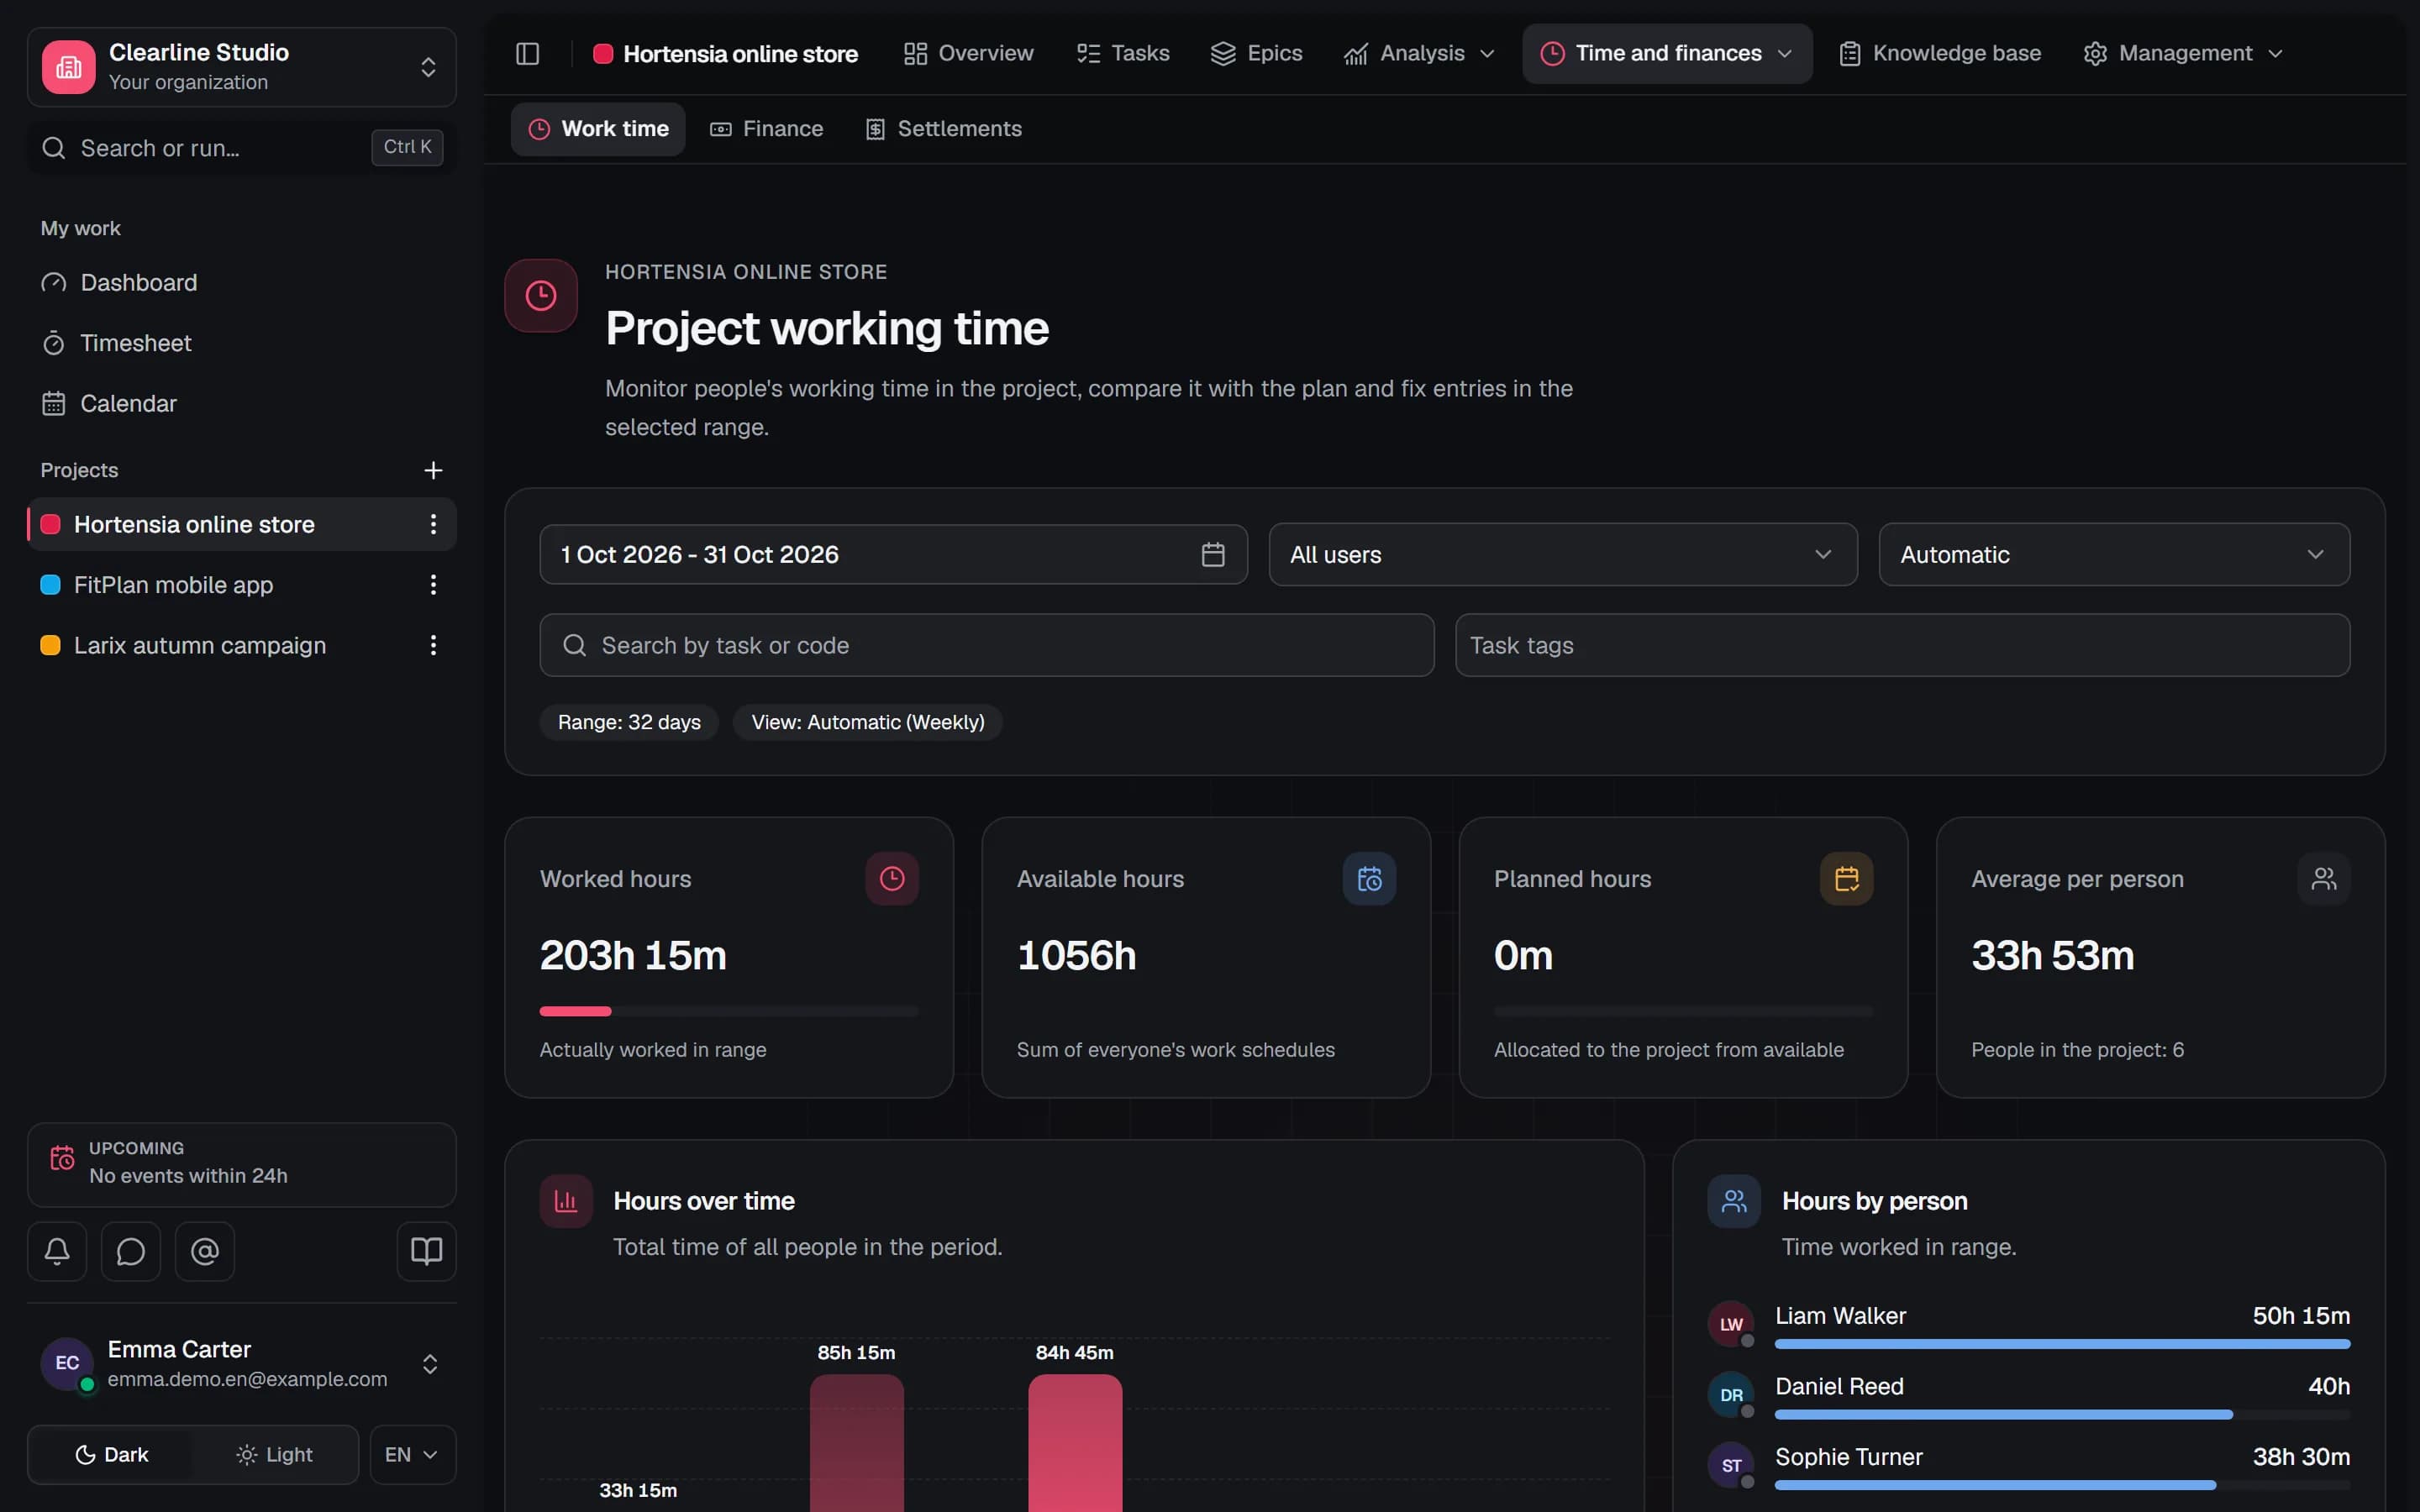Click Average per person people icon
The image size is (2420, 1512).
coord(2324,878)
